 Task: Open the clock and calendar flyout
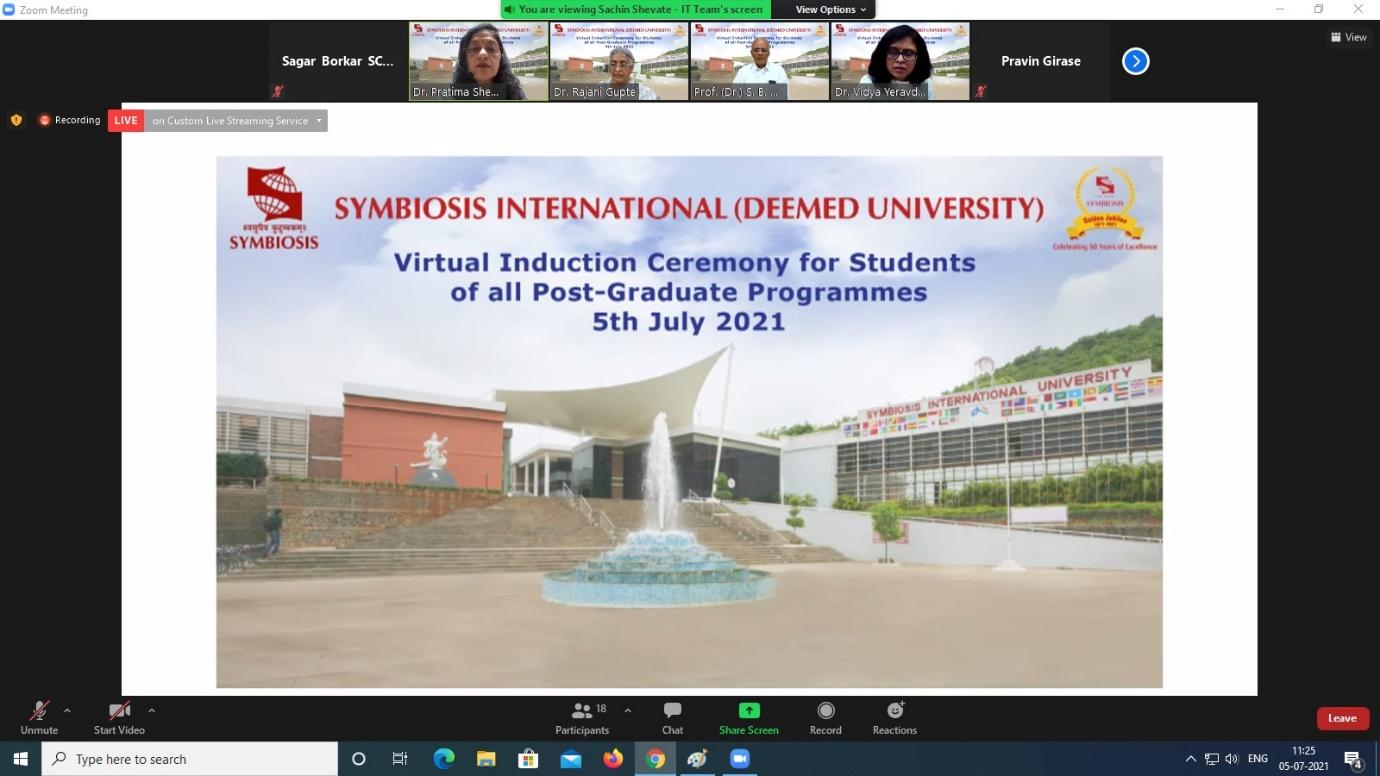(x=1304, y=759)
